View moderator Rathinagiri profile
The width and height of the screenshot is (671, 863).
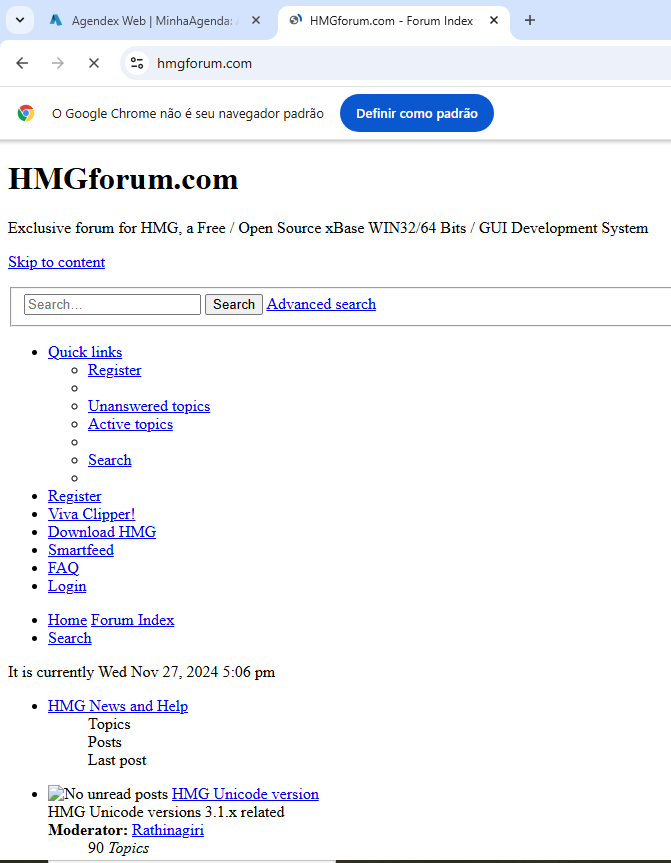tap(168, 830)
